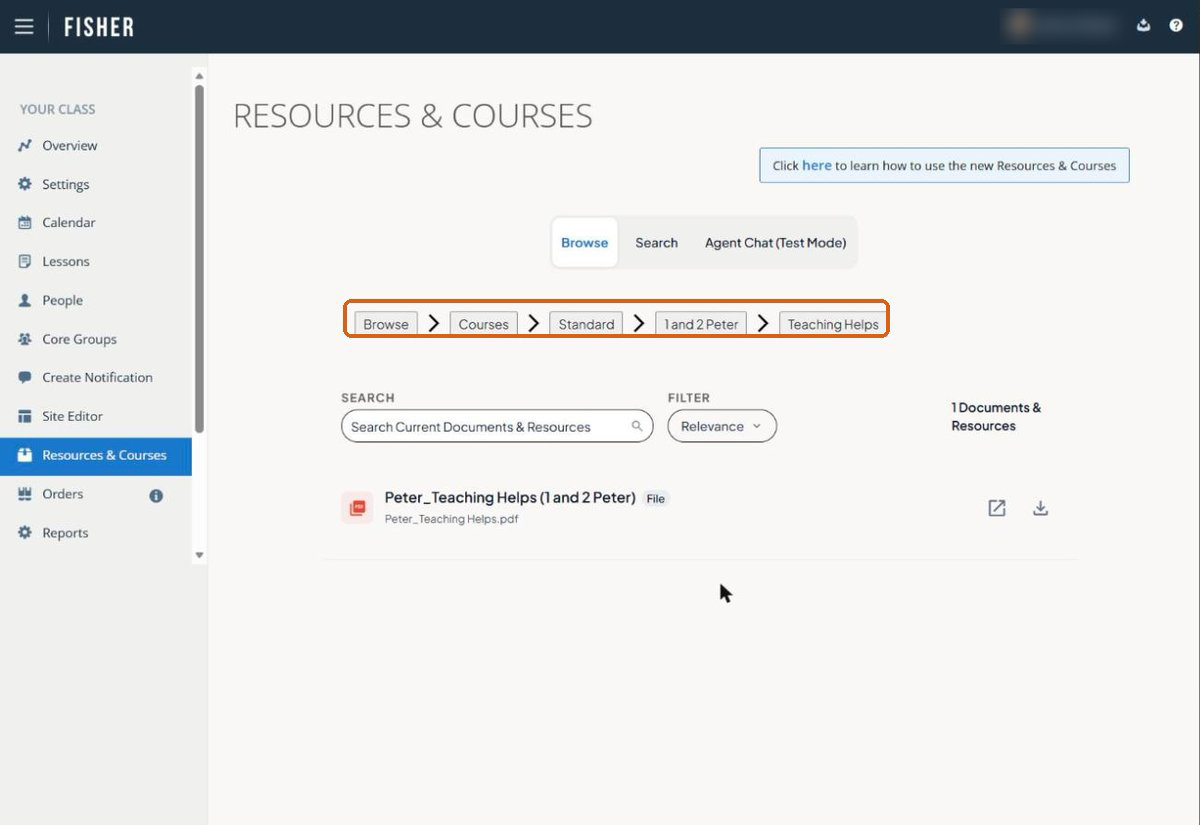
Task: Click the sidebar scroll up arrow
Action: 199,76
